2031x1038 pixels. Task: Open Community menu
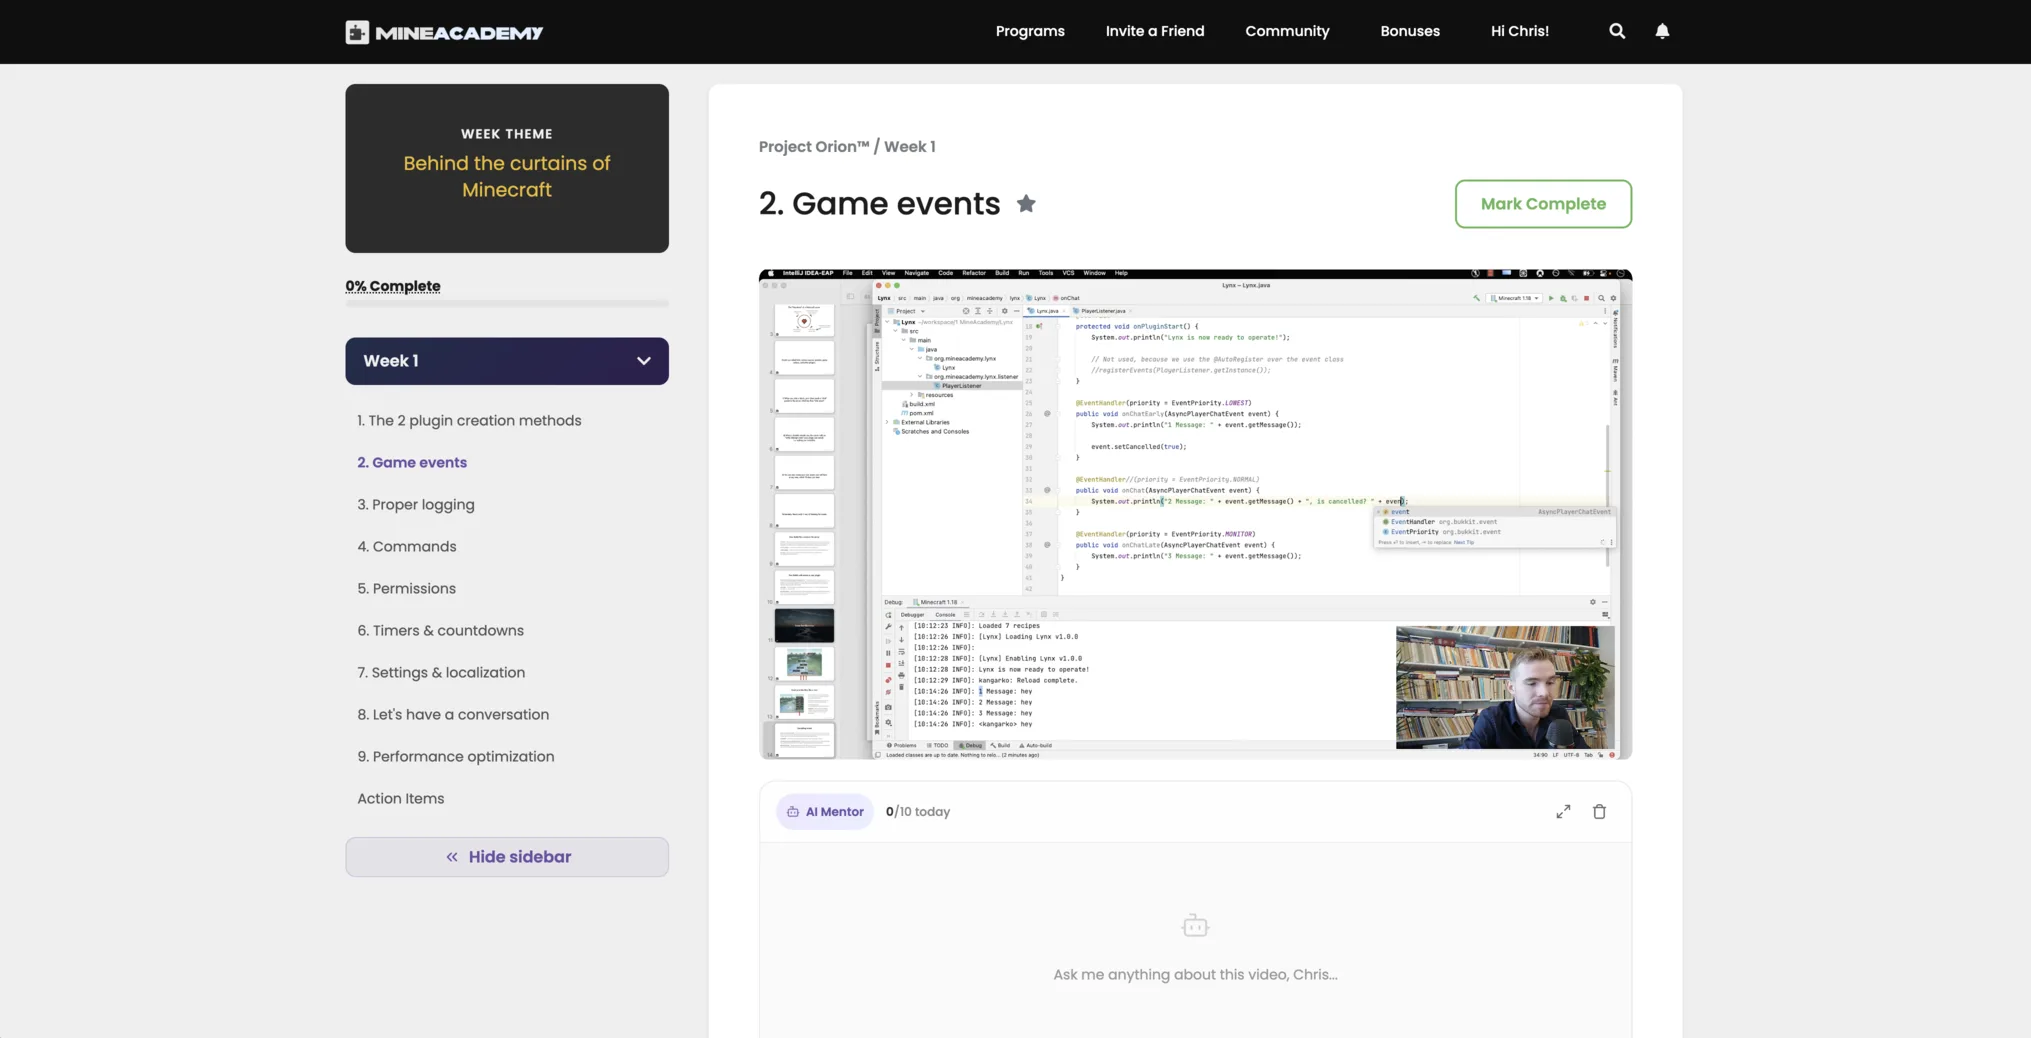tap(1287, 31)
